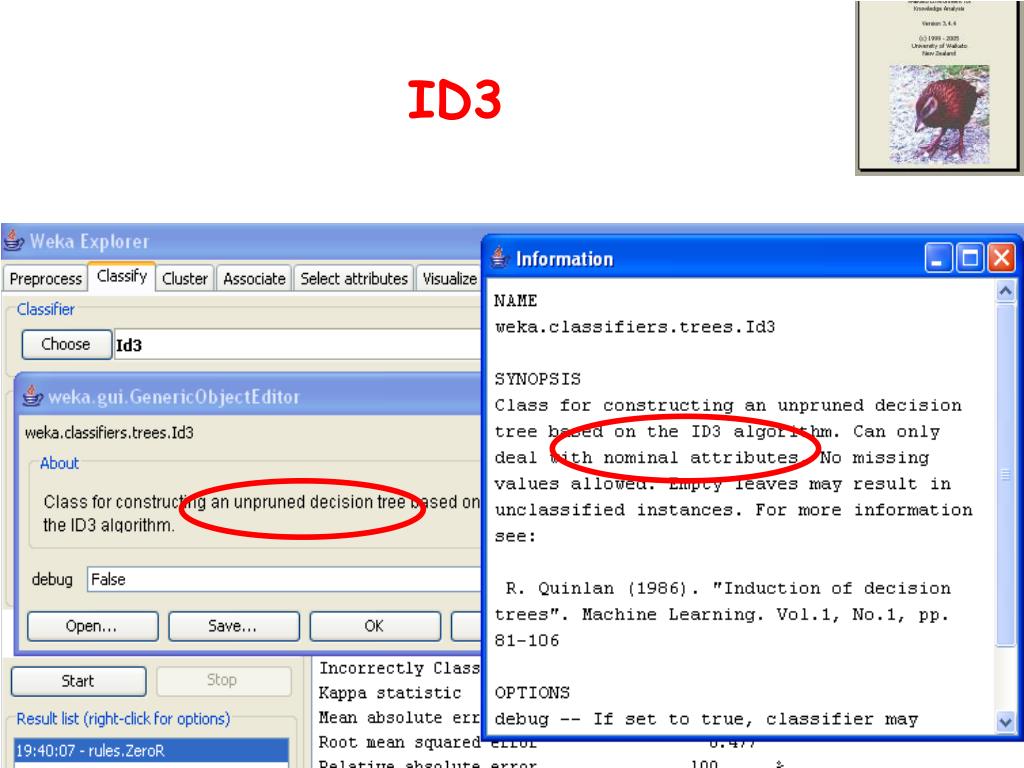Go to the Associate tab
This screenshot has height=768, width=1024.
click(x=254, y=279)
